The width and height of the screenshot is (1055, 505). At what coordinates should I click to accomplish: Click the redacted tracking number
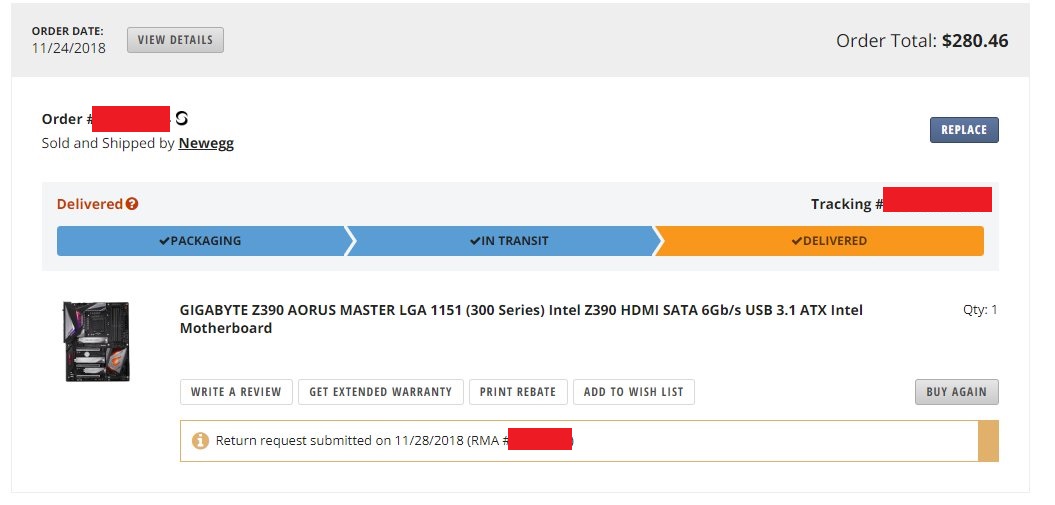click(937, 200)
